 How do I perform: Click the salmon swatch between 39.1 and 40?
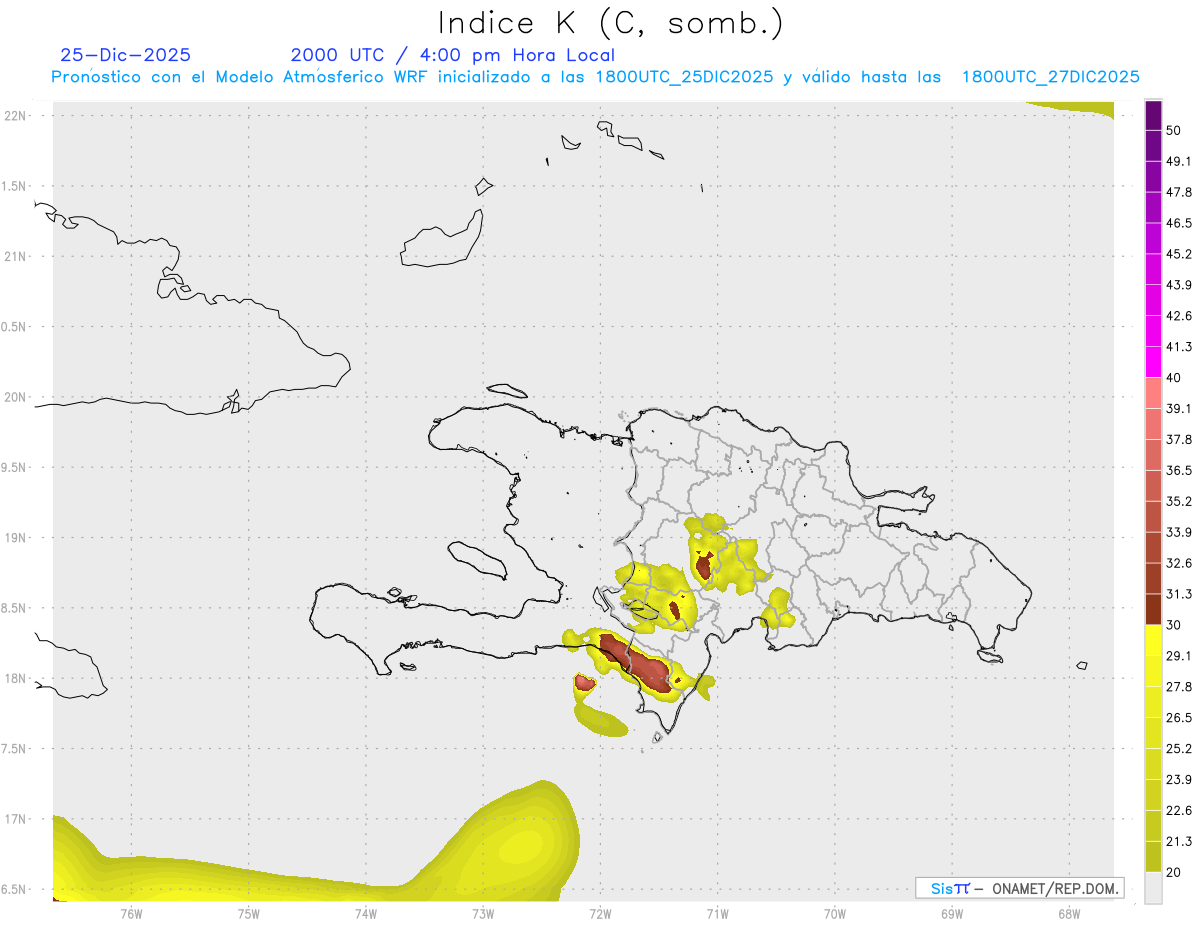(x=1153, y=393)
